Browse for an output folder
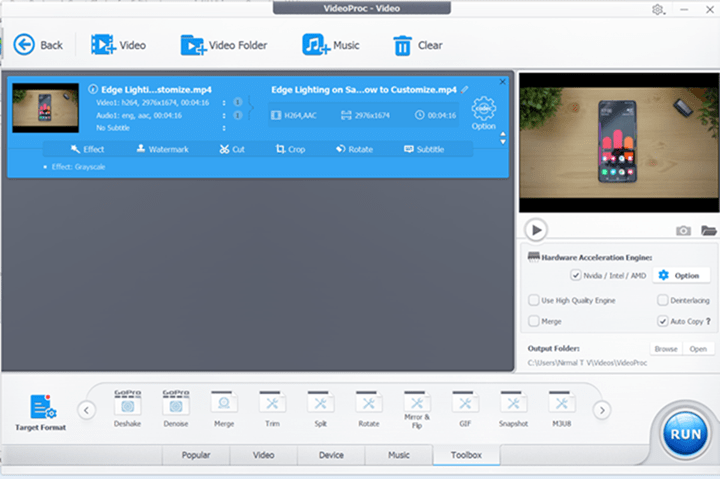The image size is (720, 479). 666,349
